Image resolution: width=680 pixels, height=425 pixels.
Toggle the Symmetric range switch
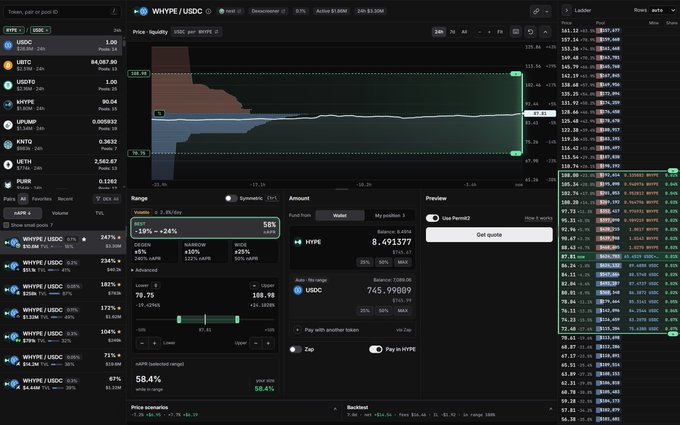coord(231,198)
